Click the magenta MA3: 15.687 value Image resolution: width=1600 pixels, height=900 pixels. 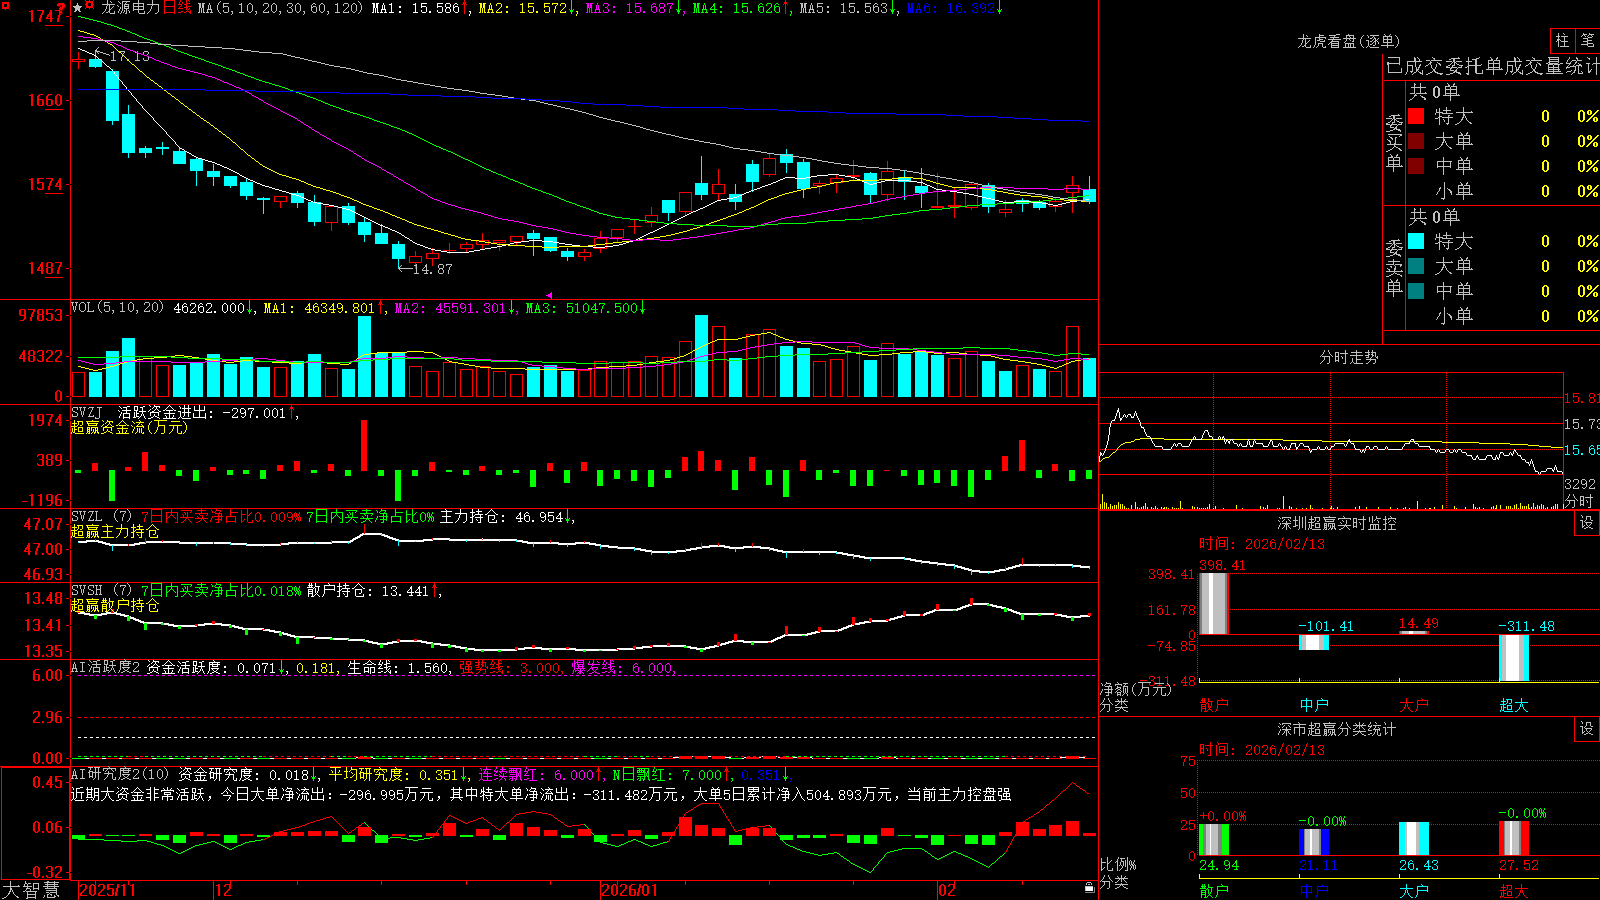coord(634,8)
